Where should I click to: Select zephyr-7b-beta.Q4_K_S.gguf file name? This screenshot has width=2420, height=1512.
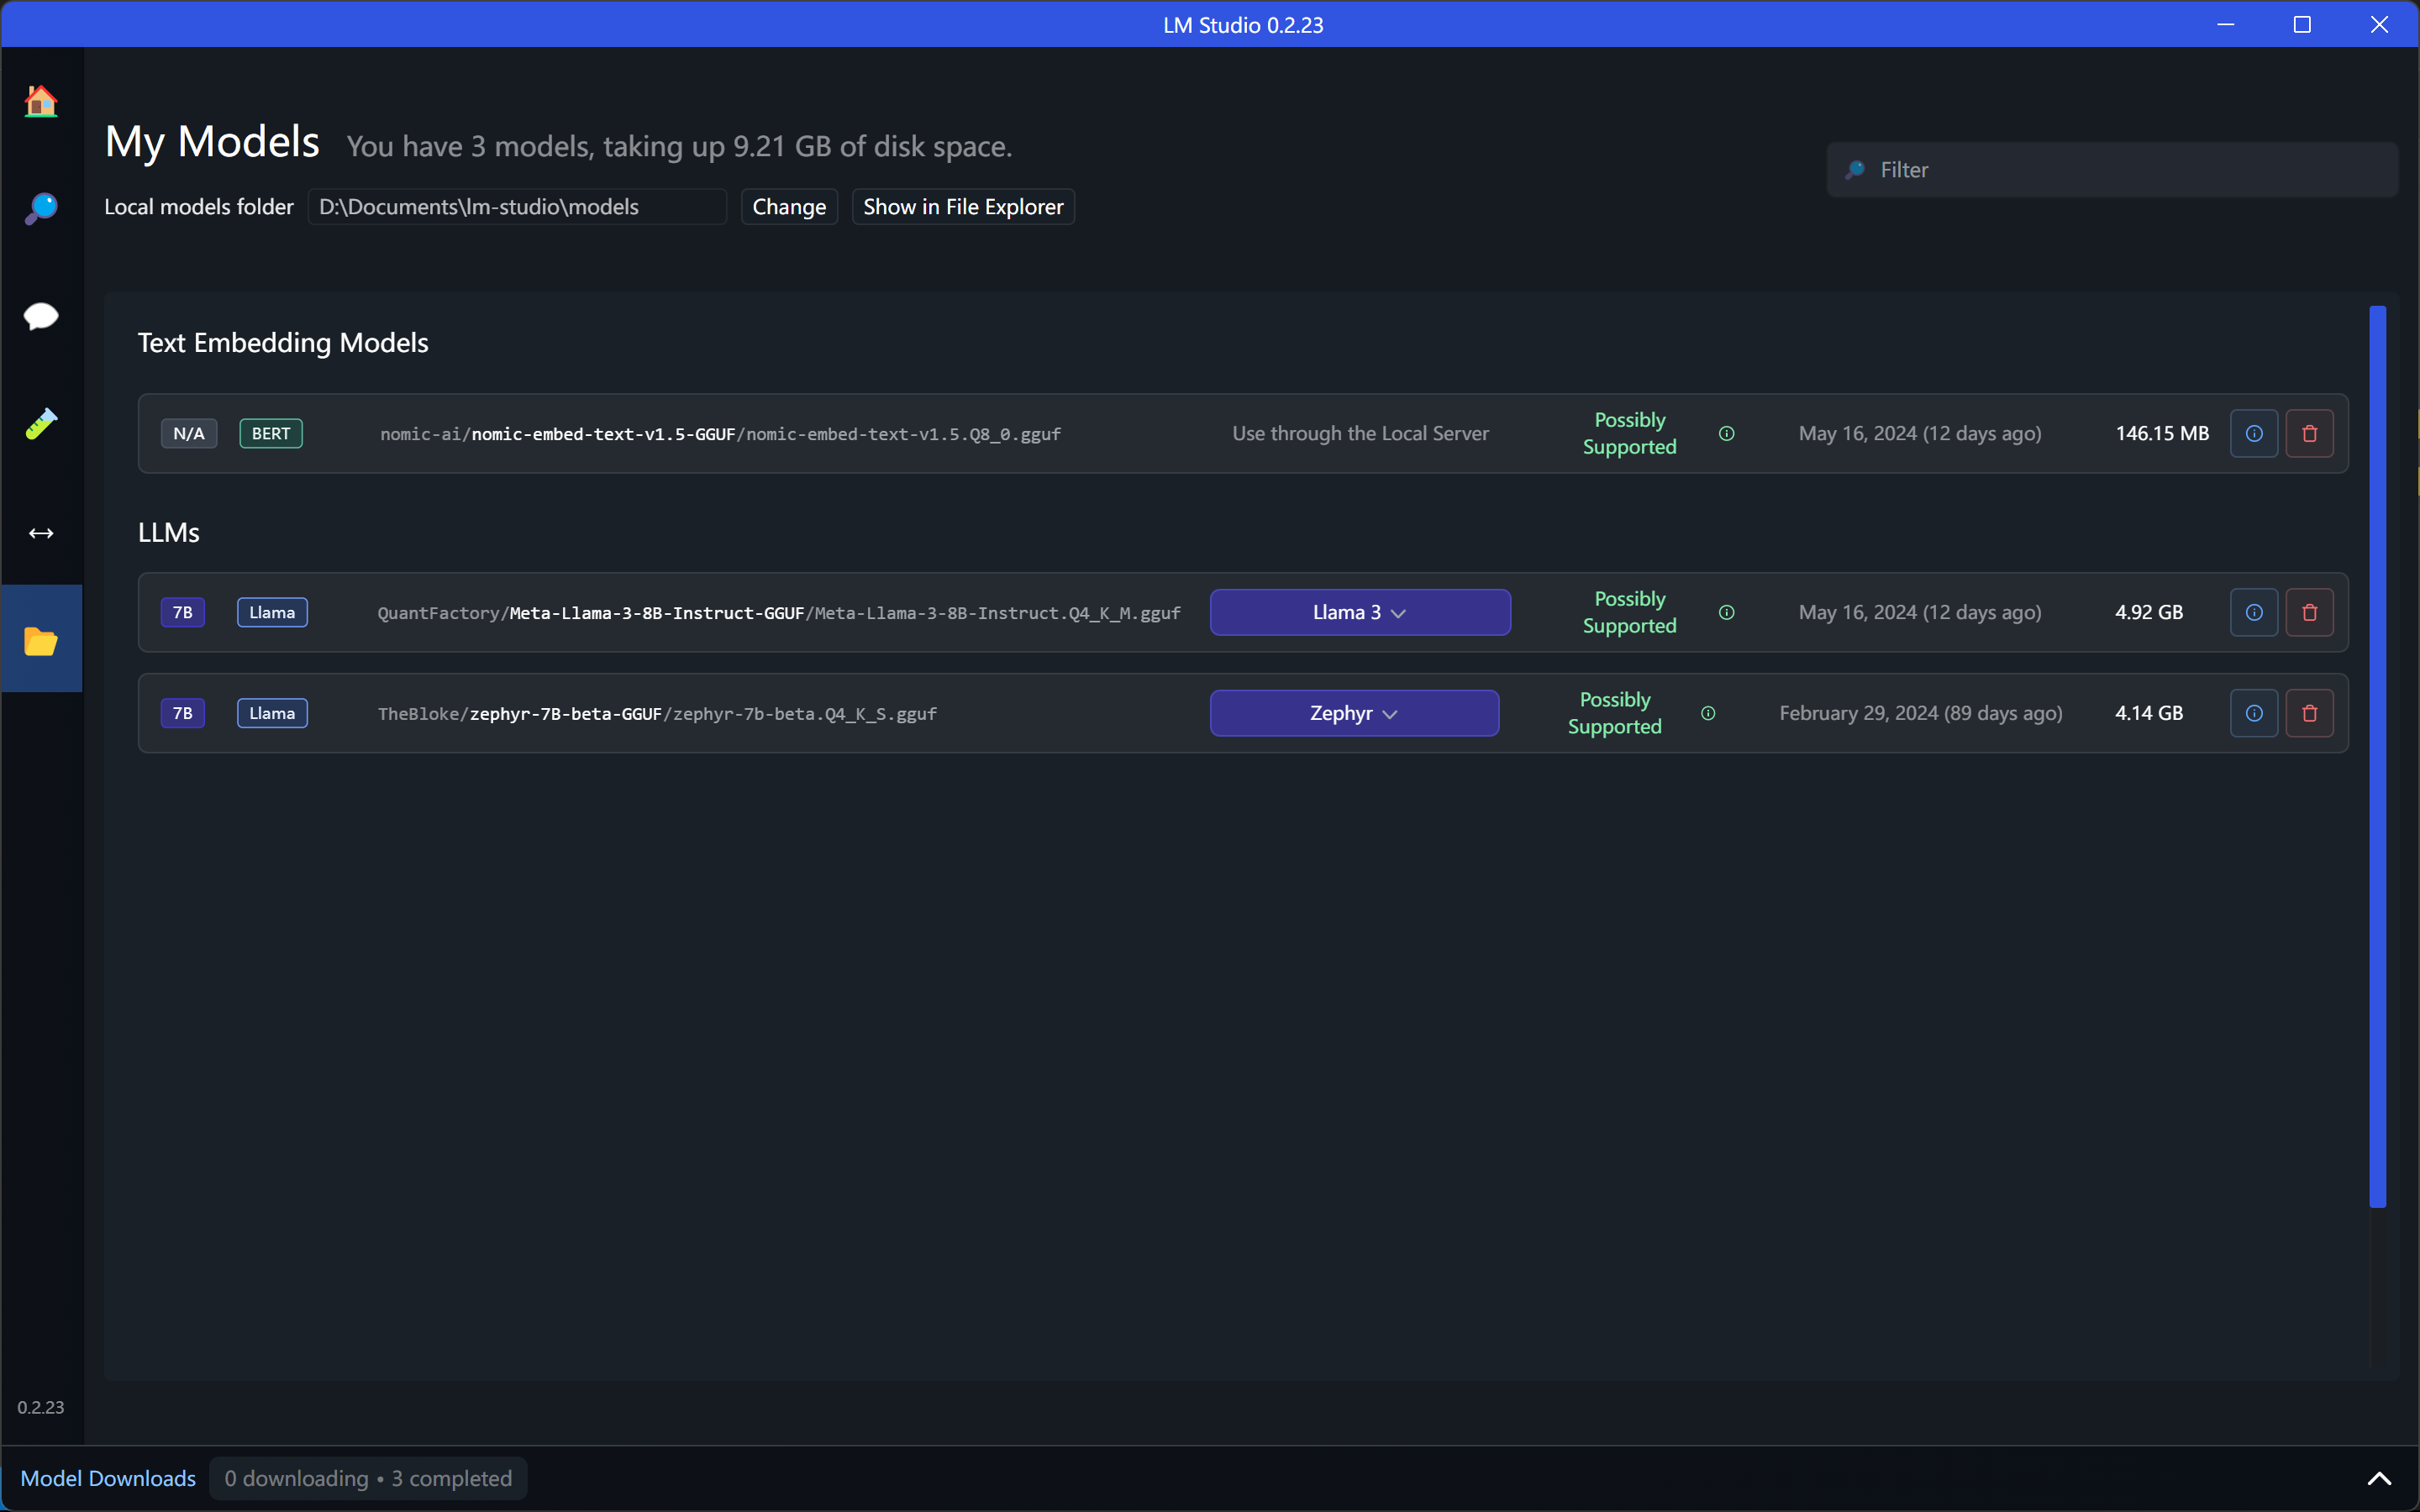(x=805, y=714)
